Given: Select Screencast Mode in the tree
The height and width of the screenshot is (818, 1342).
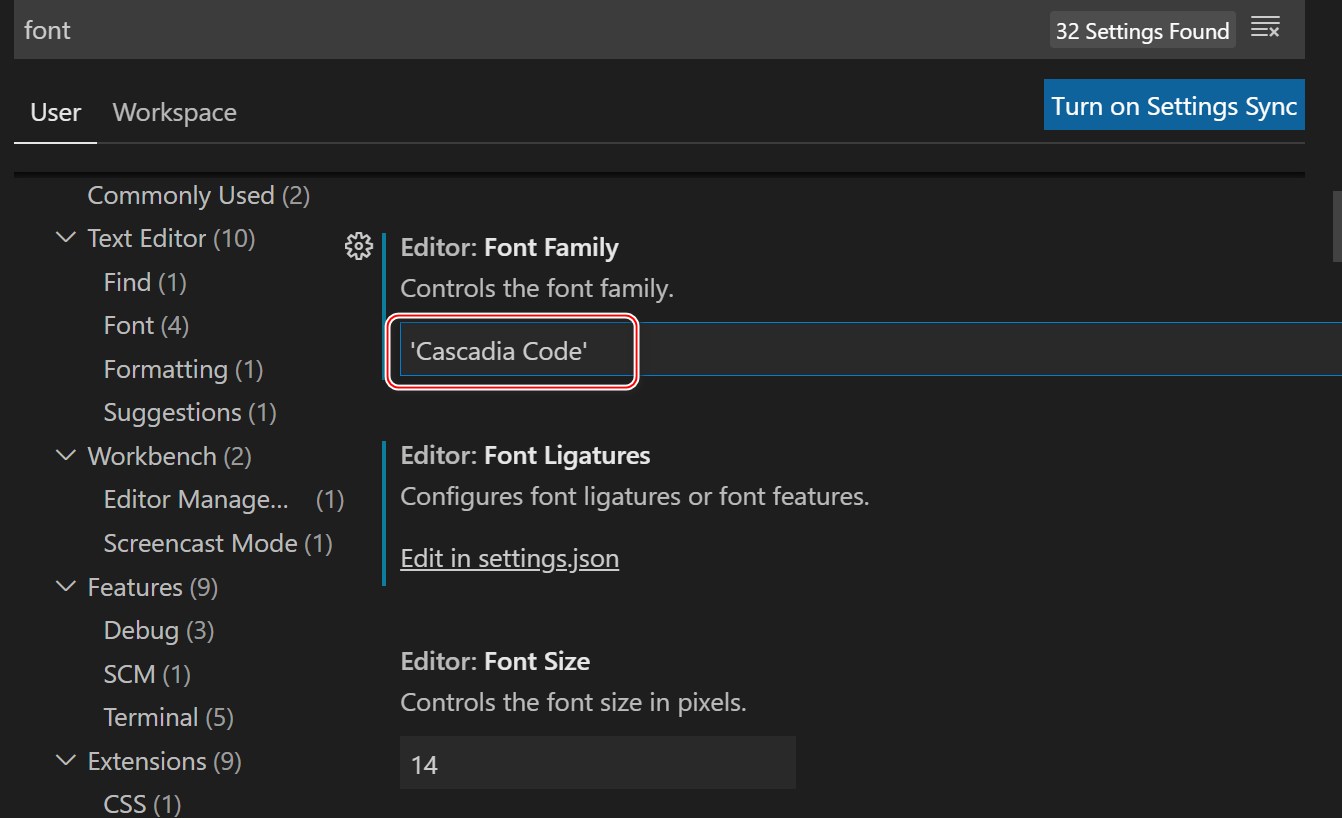Looking at the screenshot, I should point(218,543).
